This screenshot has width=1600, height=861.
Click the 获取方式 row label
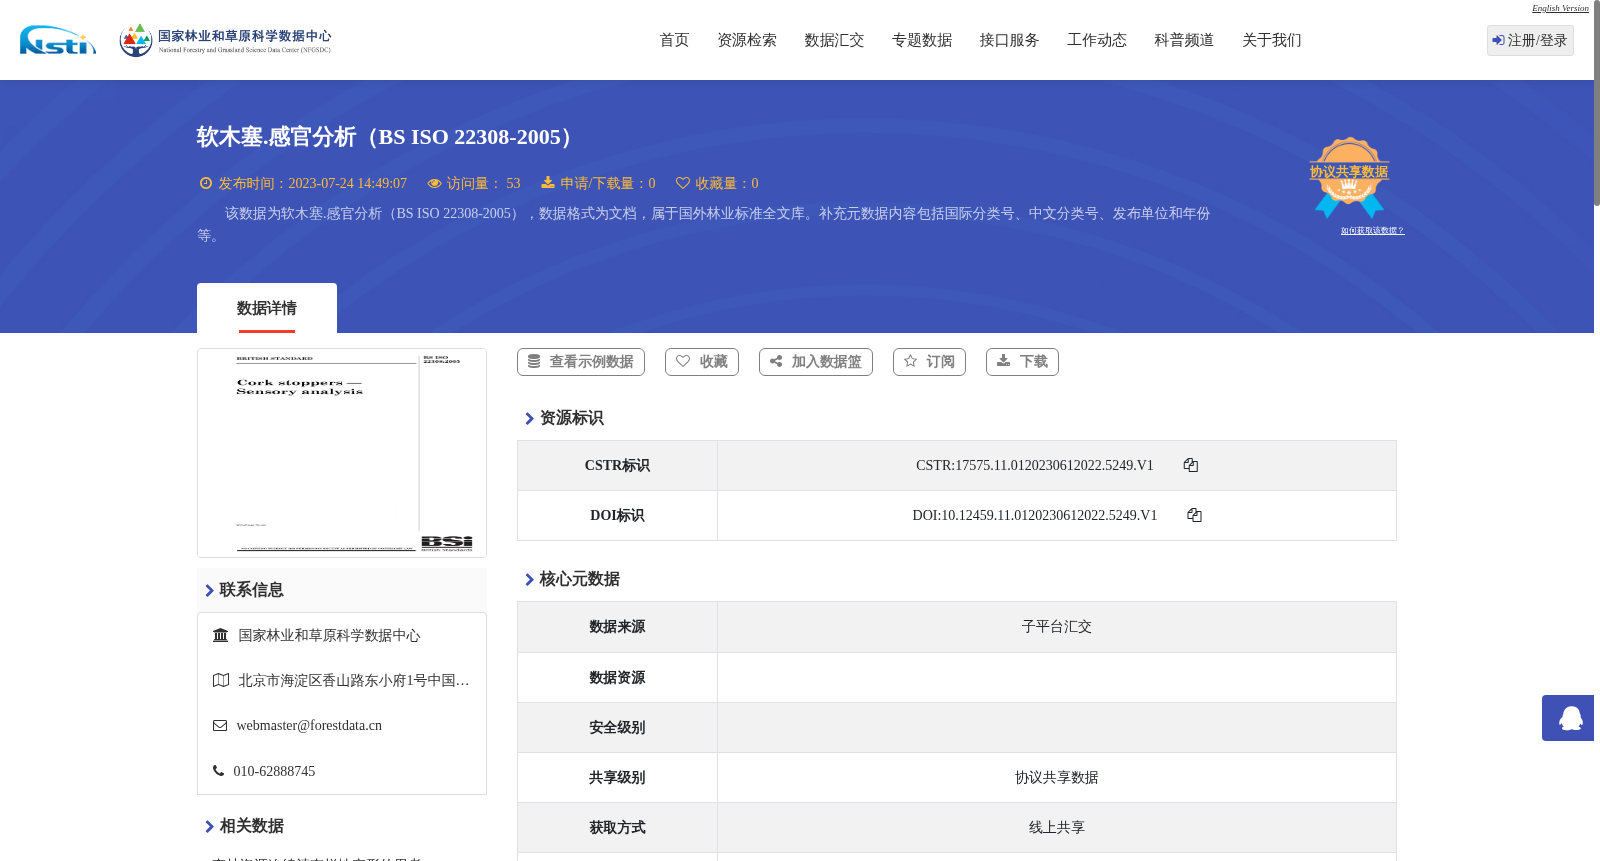617,827
